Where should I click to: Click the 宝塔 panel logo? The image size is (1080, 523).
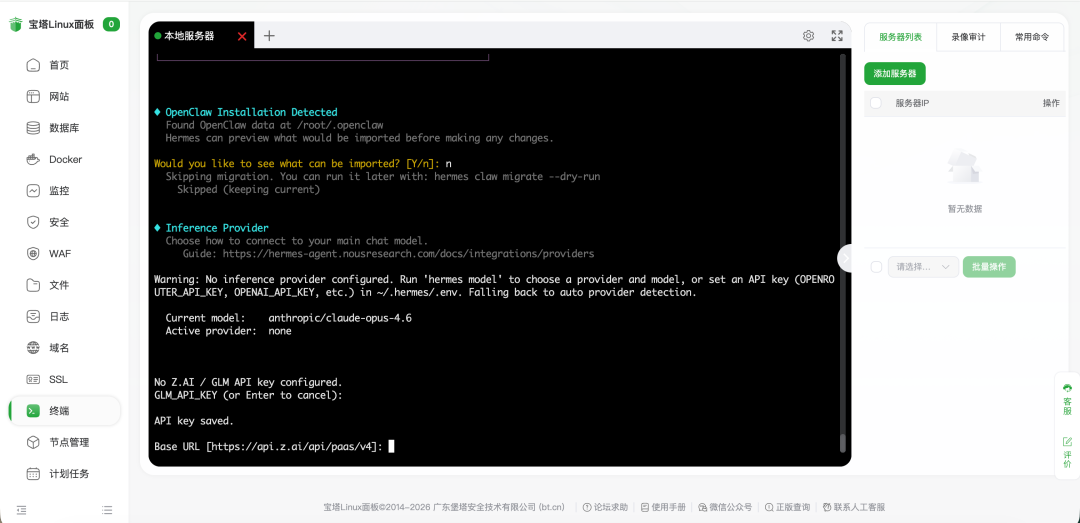[15, 25]
